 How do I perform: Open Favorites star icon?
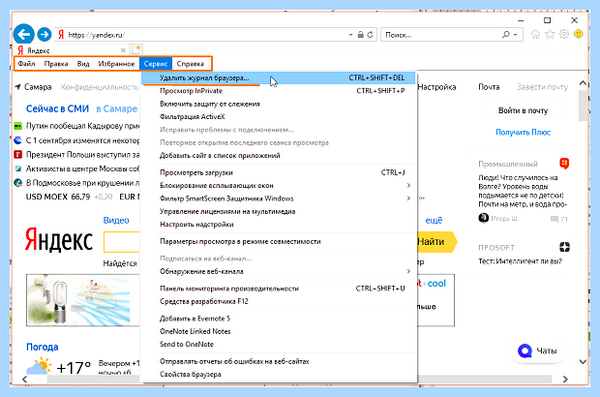[550, 34]
